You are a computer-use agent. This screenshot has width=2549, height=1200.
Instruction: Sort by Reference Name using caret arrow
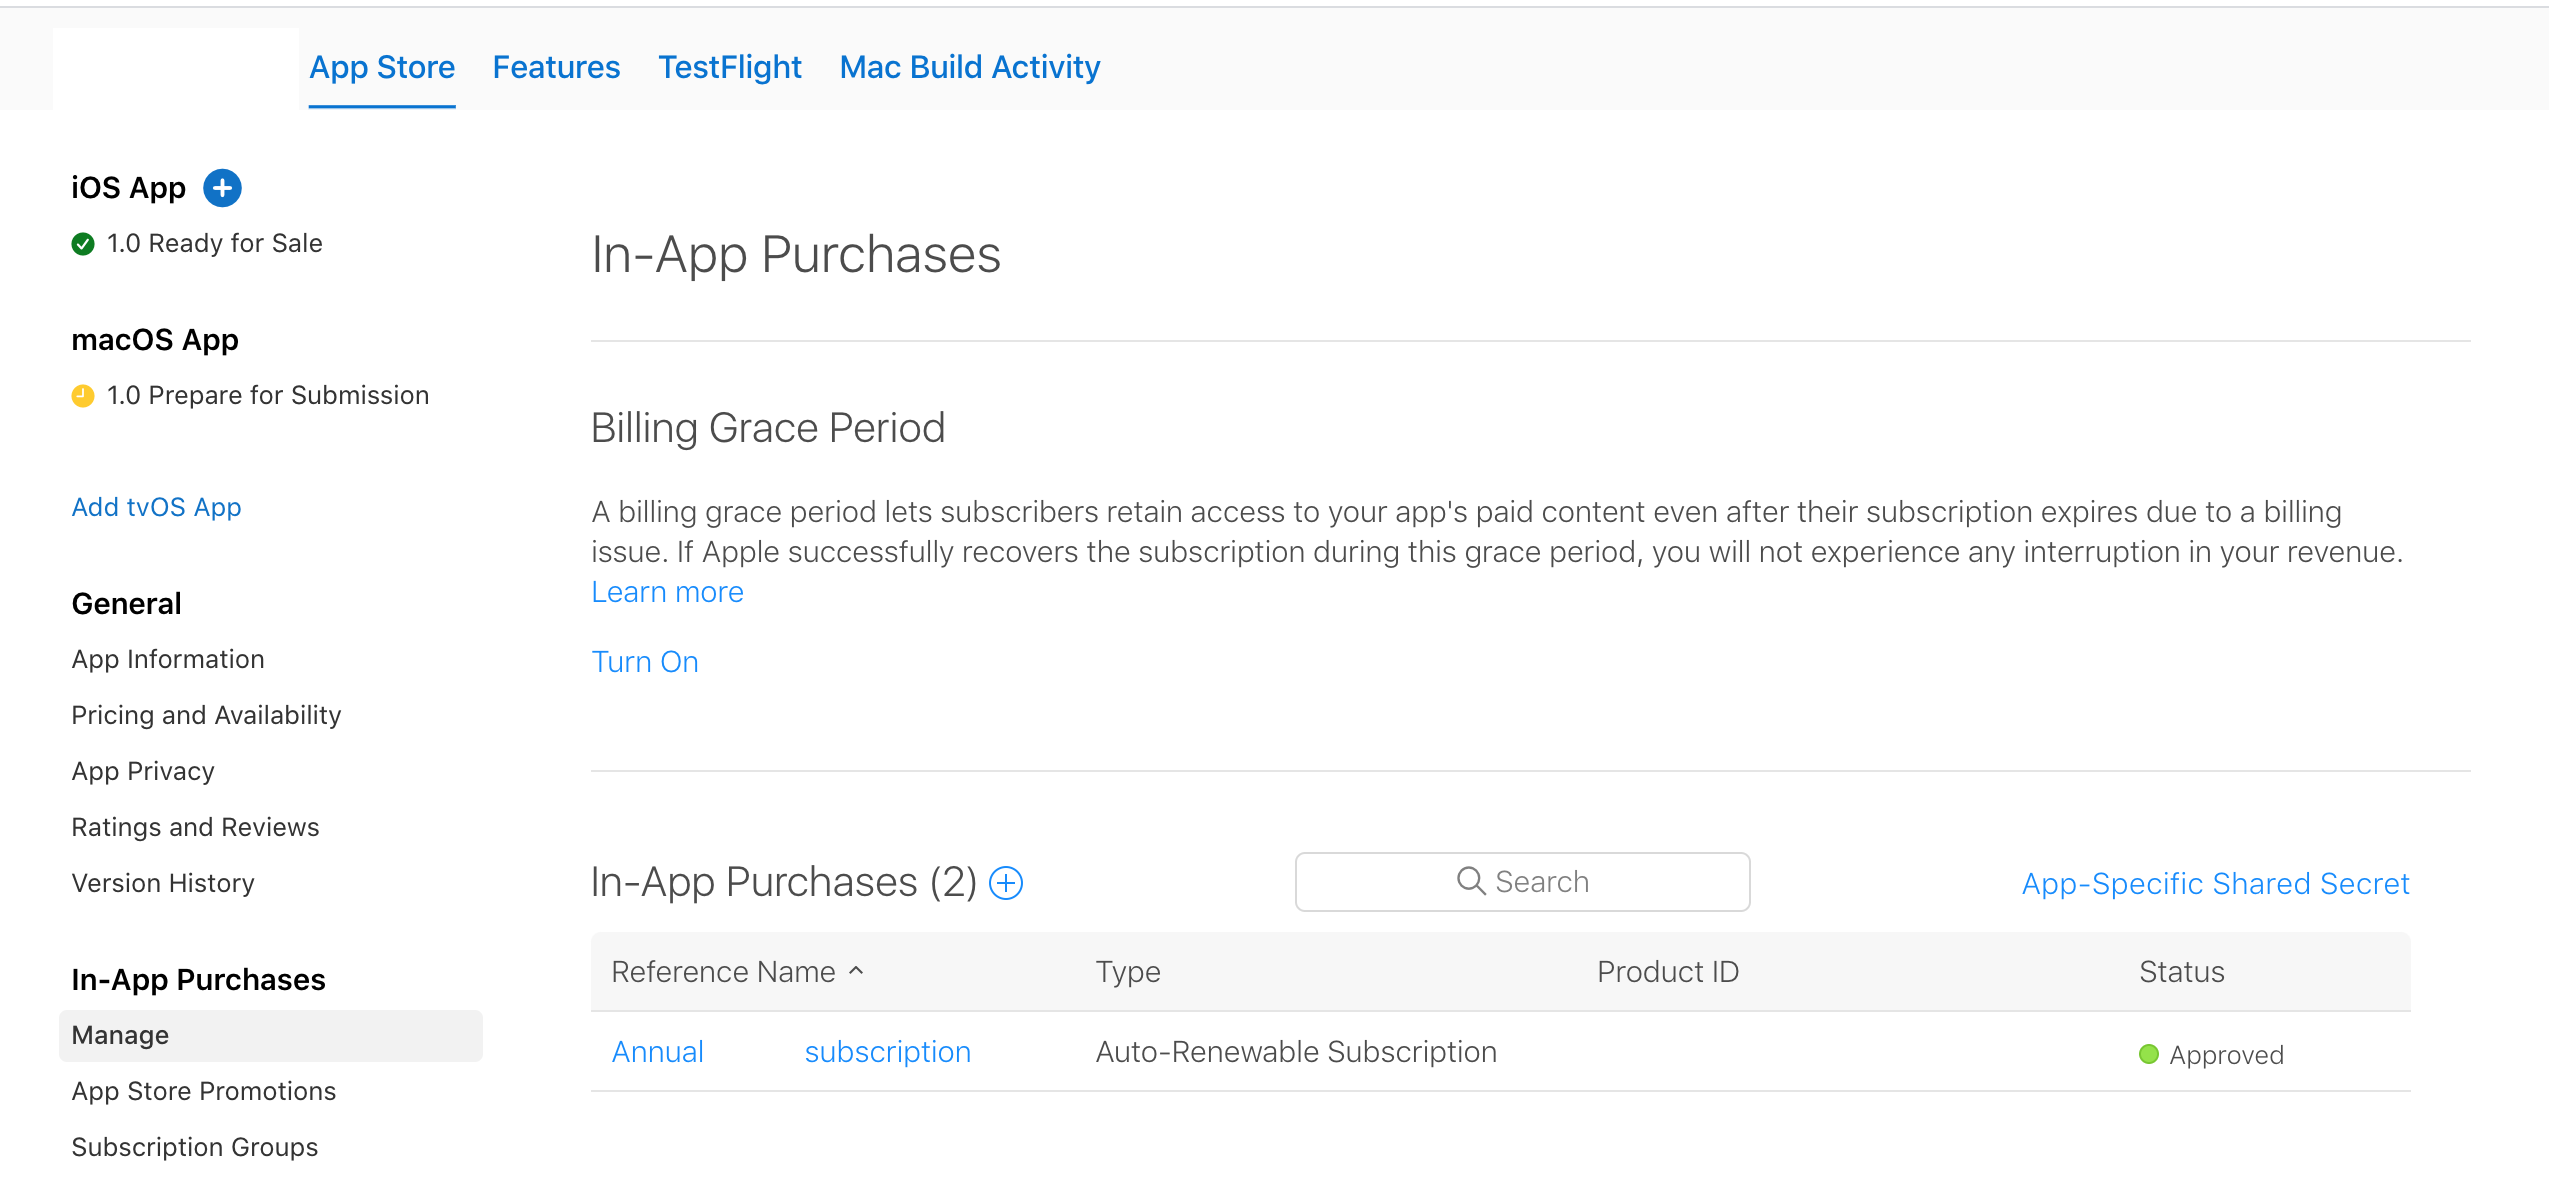pos(856,970)
